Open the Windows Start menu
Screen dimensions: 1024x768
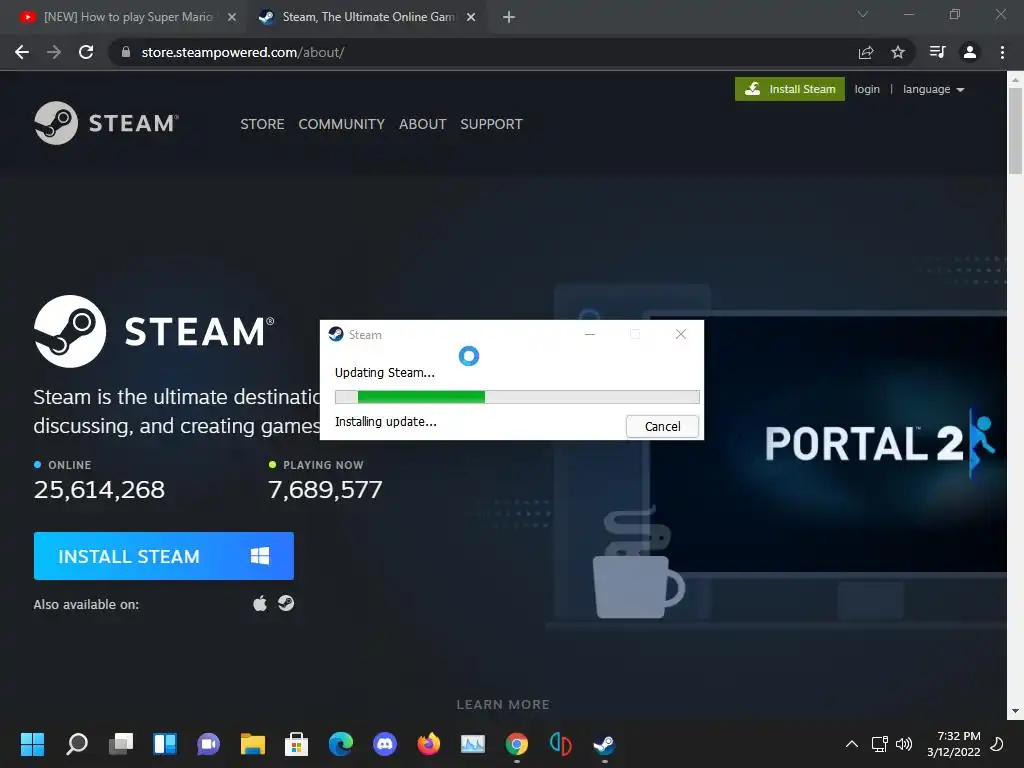point(32,744)
